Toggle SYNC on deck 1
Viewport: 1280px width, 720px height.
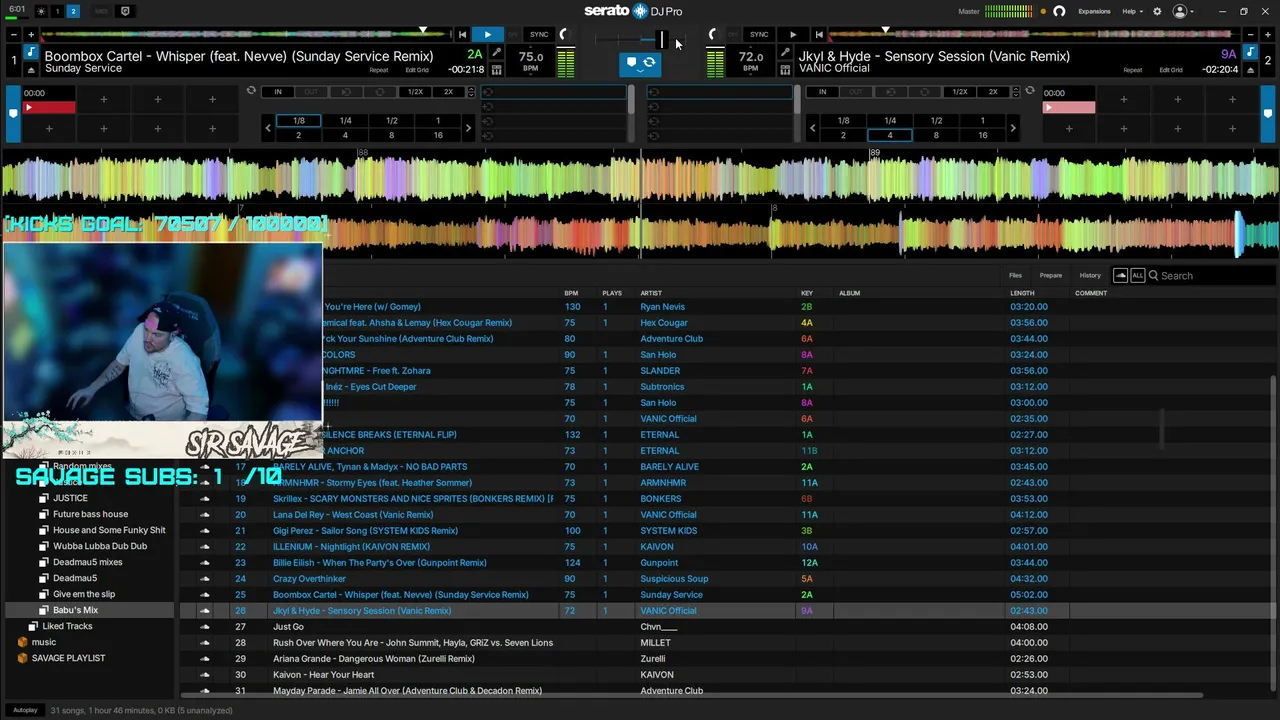(539, 35)
